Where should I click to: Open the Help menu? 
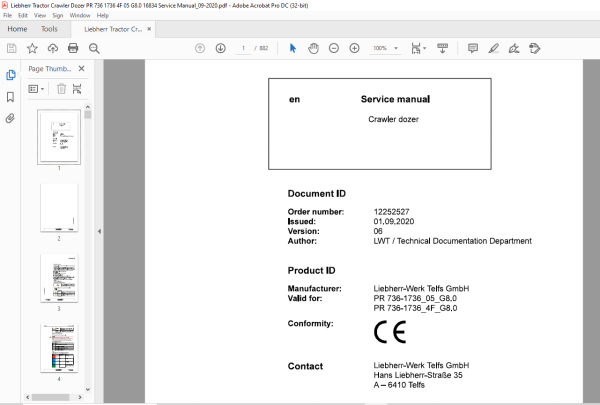pyautogui.click(x=103, y=15)
